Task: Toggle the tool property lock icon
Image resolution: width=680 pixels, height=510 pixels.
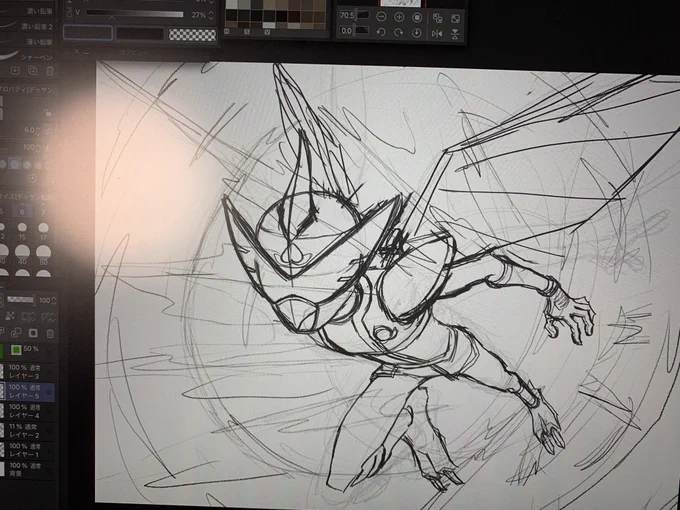Action: tap(48, 113)
